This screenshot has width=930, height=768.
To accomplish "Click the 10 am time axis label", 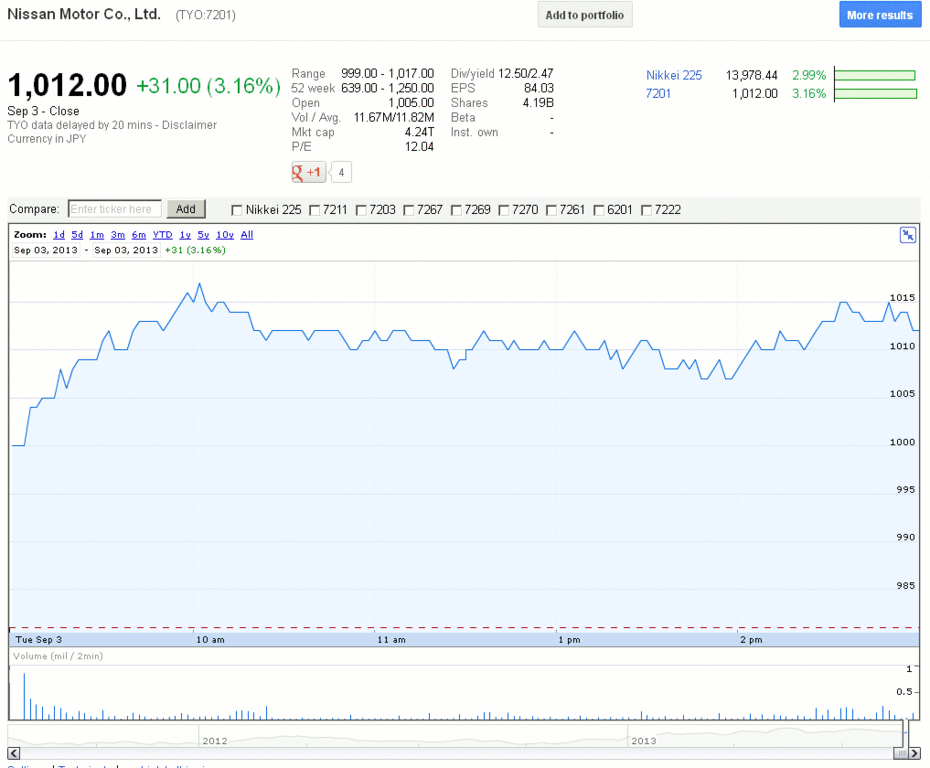I will [x=211, y=640].
